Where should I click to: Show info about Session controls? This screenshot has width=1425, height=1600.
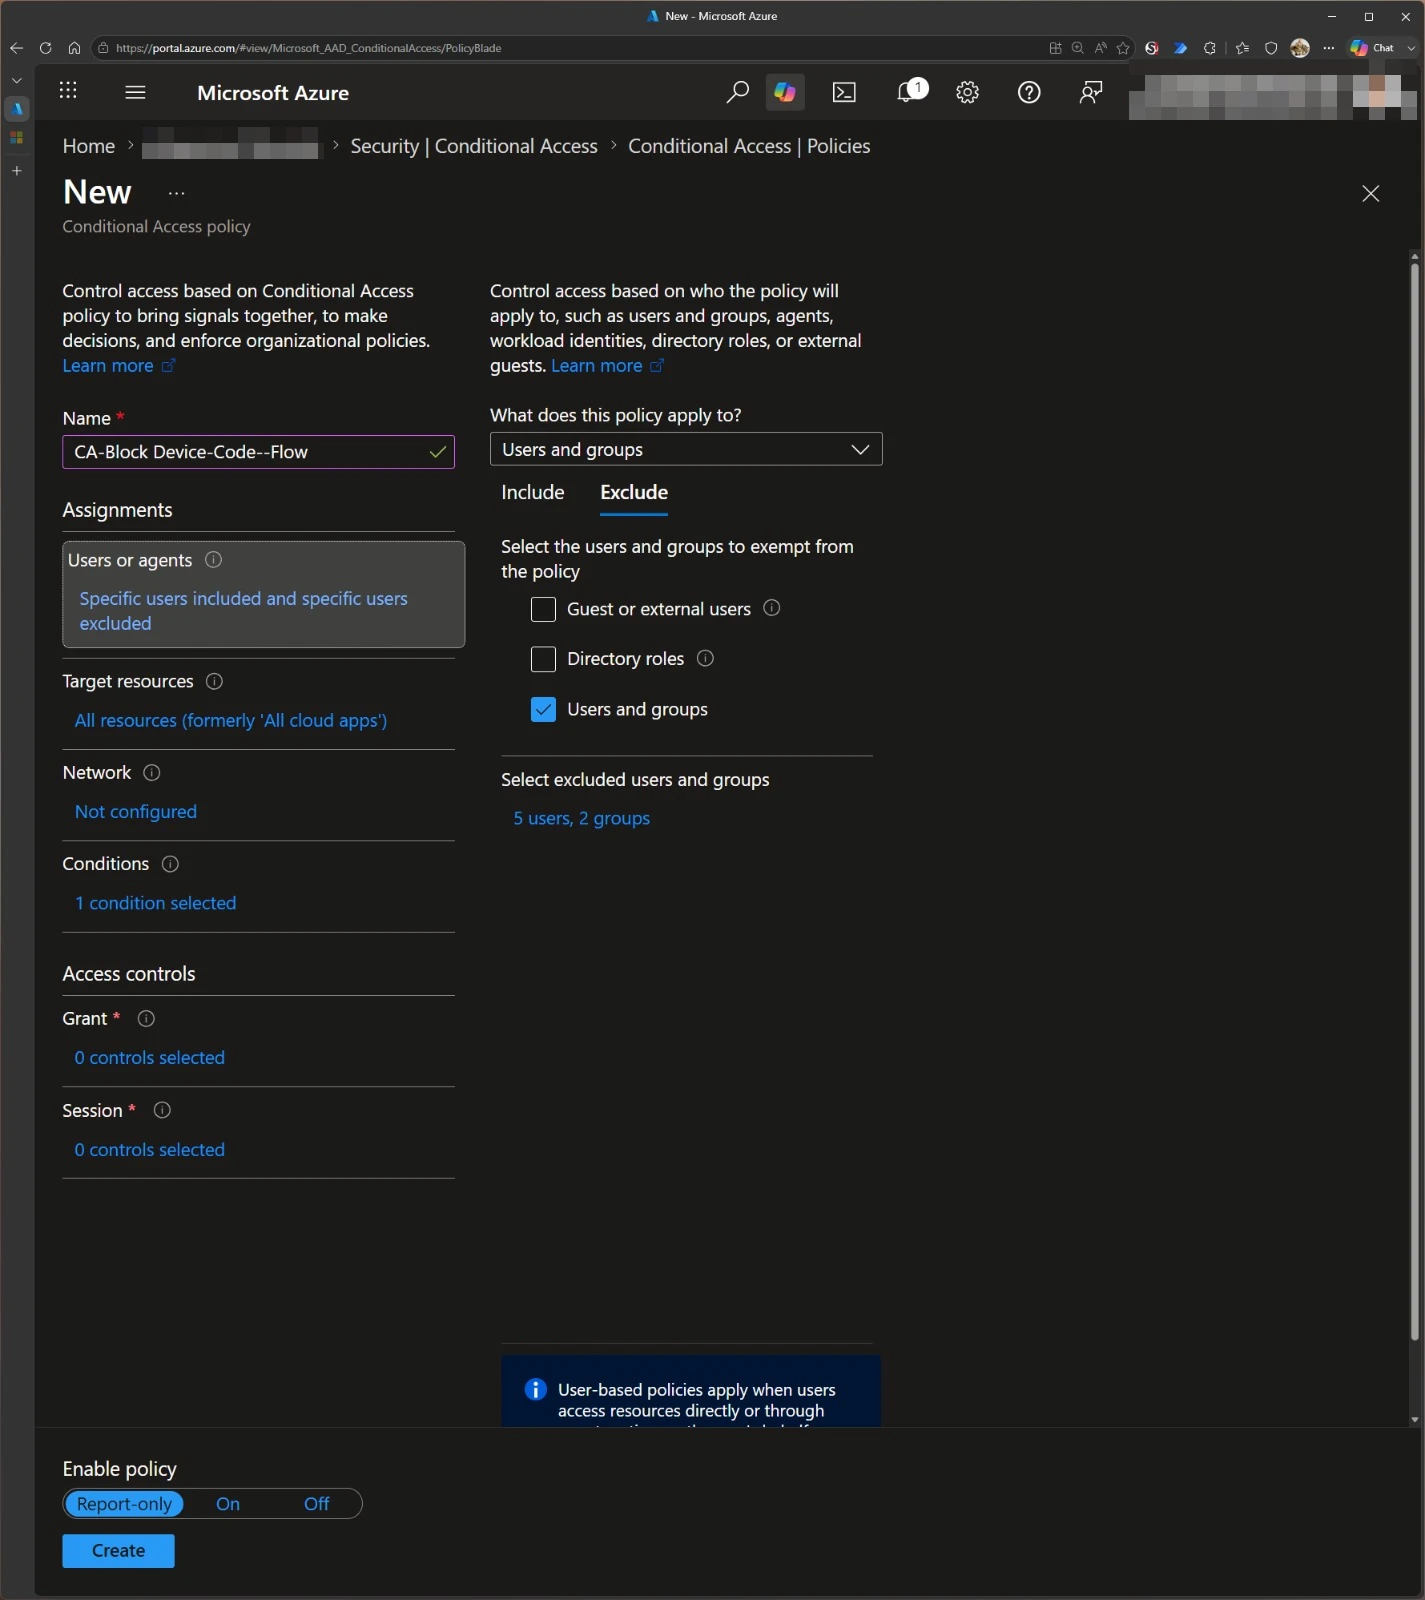coord(162,1110)
